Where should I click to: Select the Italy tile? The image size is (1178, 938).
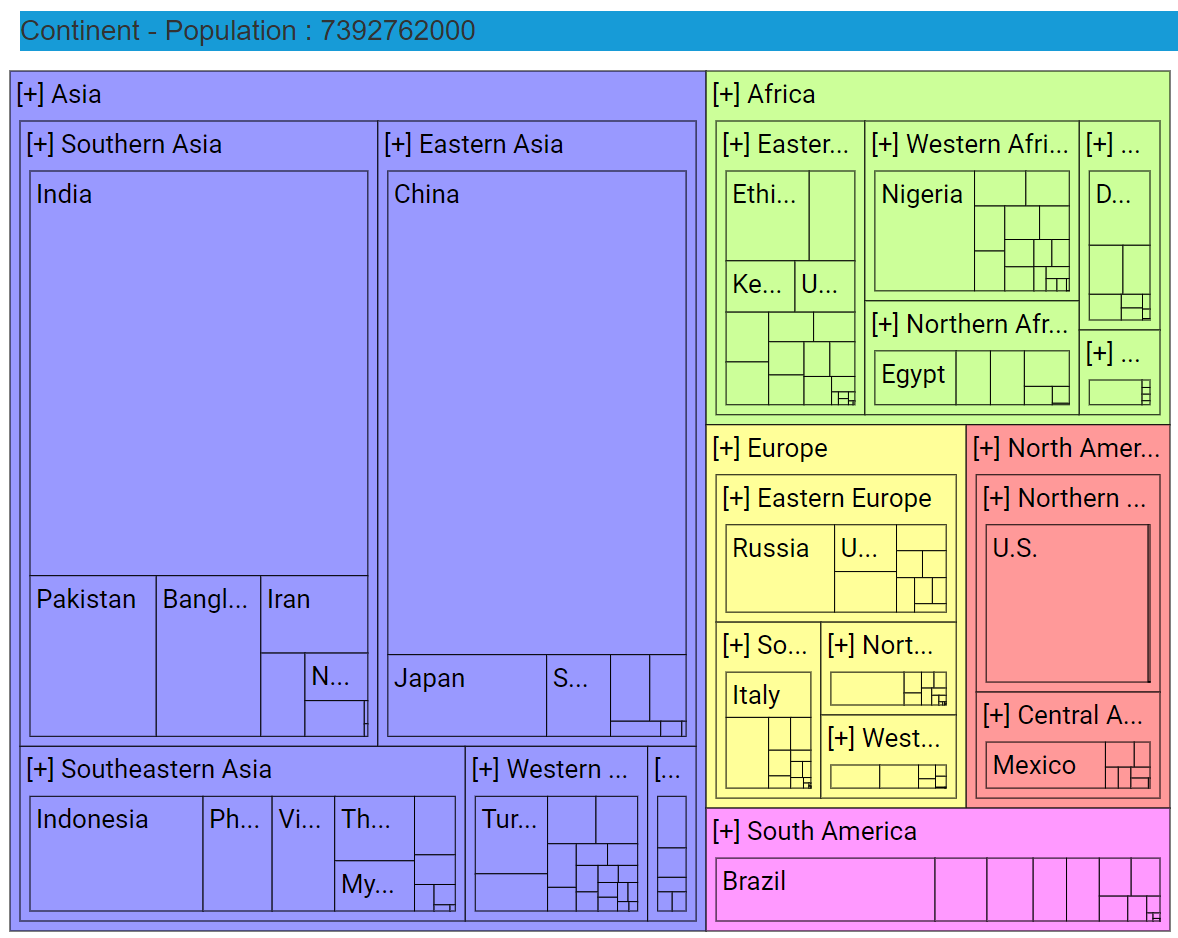click(x=769, y=695)
